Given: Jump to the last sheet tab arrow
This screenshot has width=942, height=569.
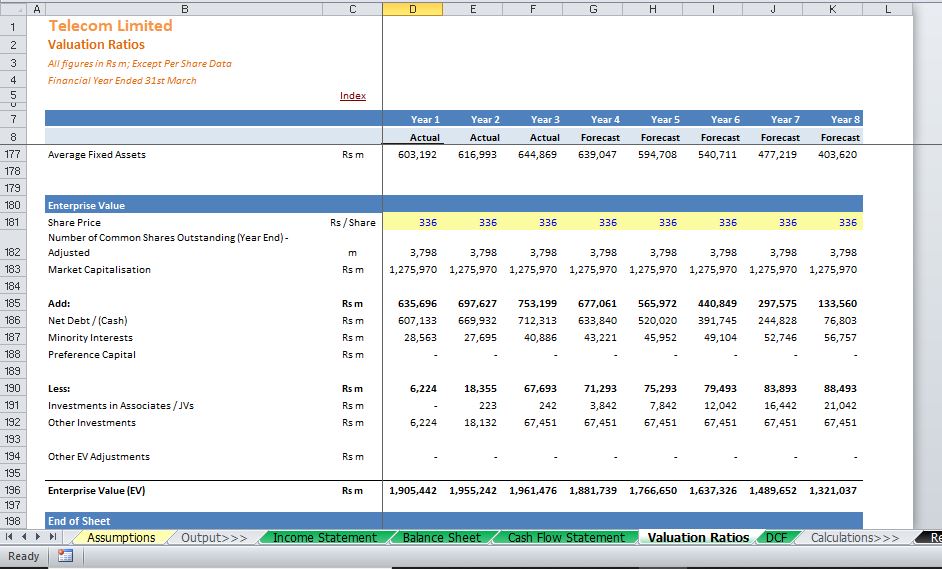Looking at the screenshot, I should (x=53, y=537).
